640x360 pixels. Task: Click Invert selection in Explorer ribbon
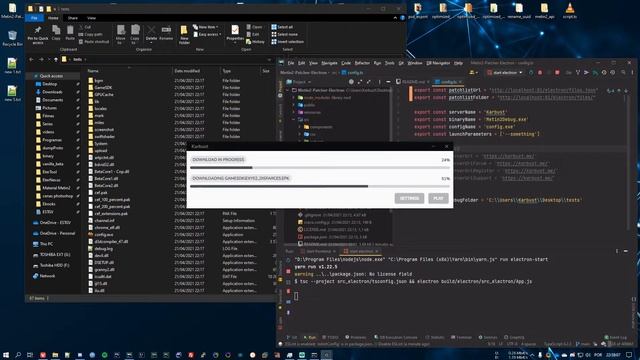click(x=287, y=42)
